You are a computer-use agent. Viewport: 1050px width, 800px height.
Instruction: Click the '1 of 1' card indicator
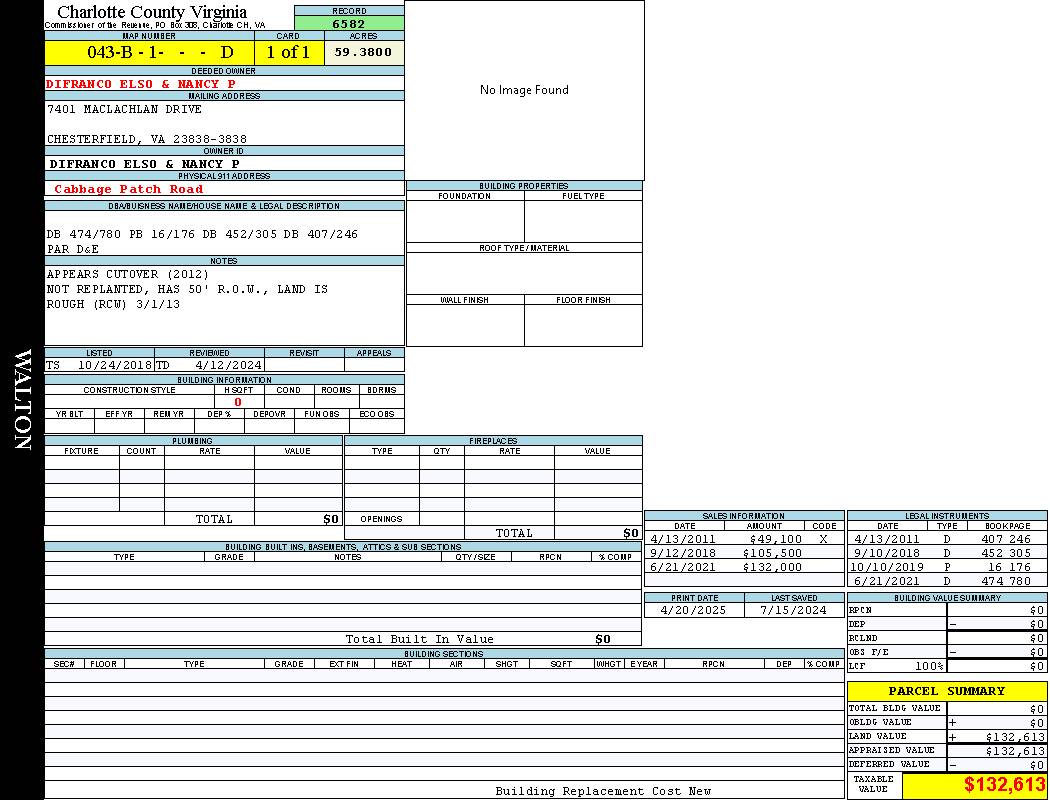point(288,52)
